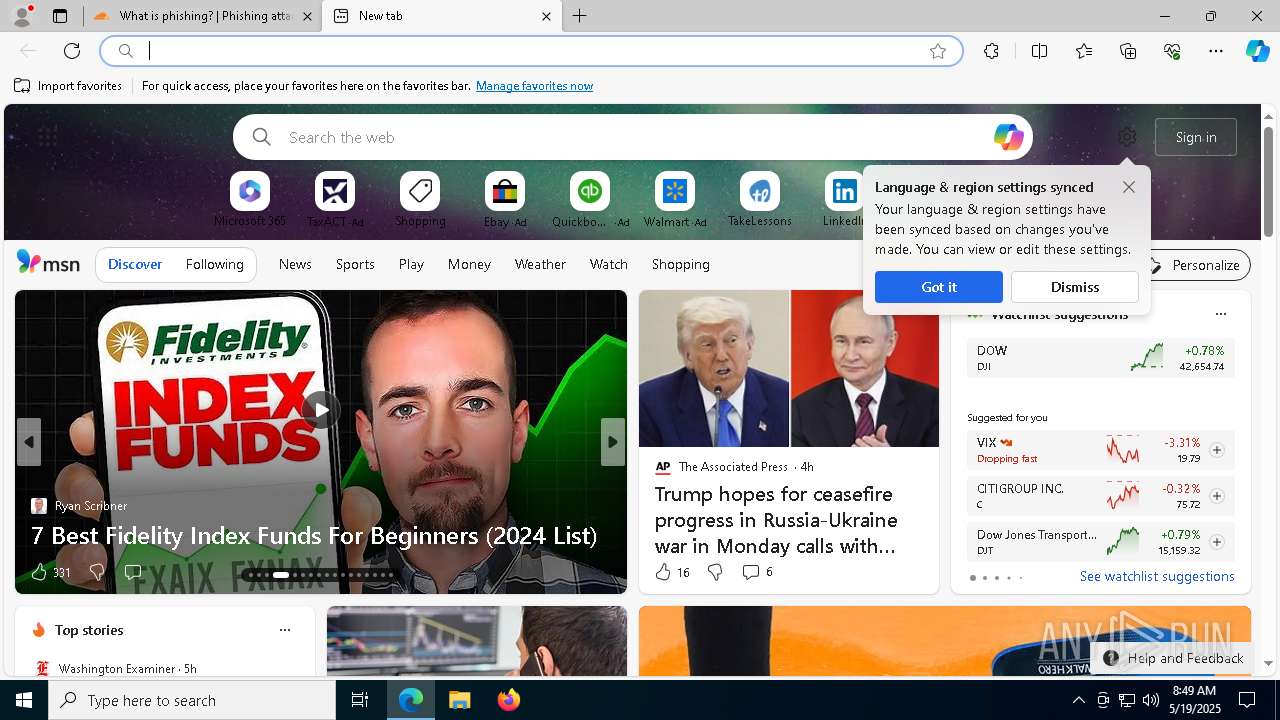The width and height of the screenshot is (1280, 720).
Task: Switch to the Discover tab
Action: tap(135, 265)
